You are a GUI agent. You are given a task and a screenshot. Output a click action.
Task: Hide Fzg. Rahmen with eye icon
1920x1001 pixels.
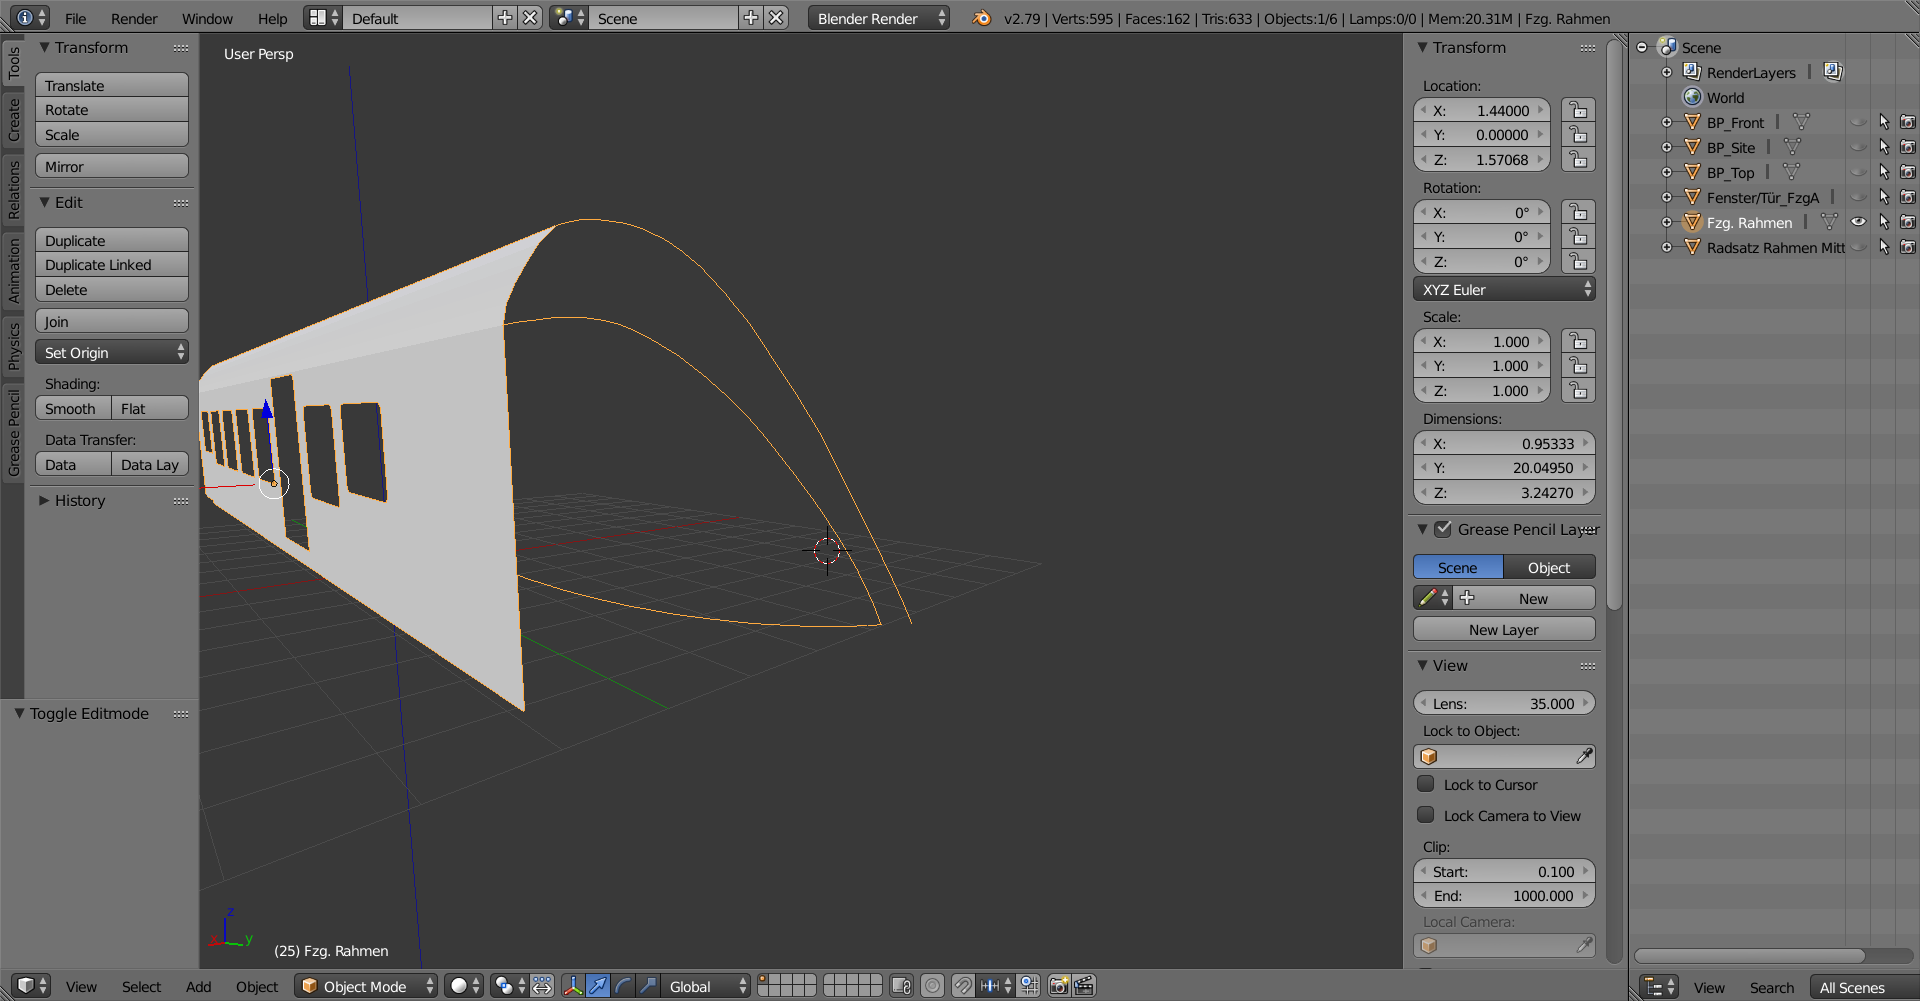(1858, 222)
